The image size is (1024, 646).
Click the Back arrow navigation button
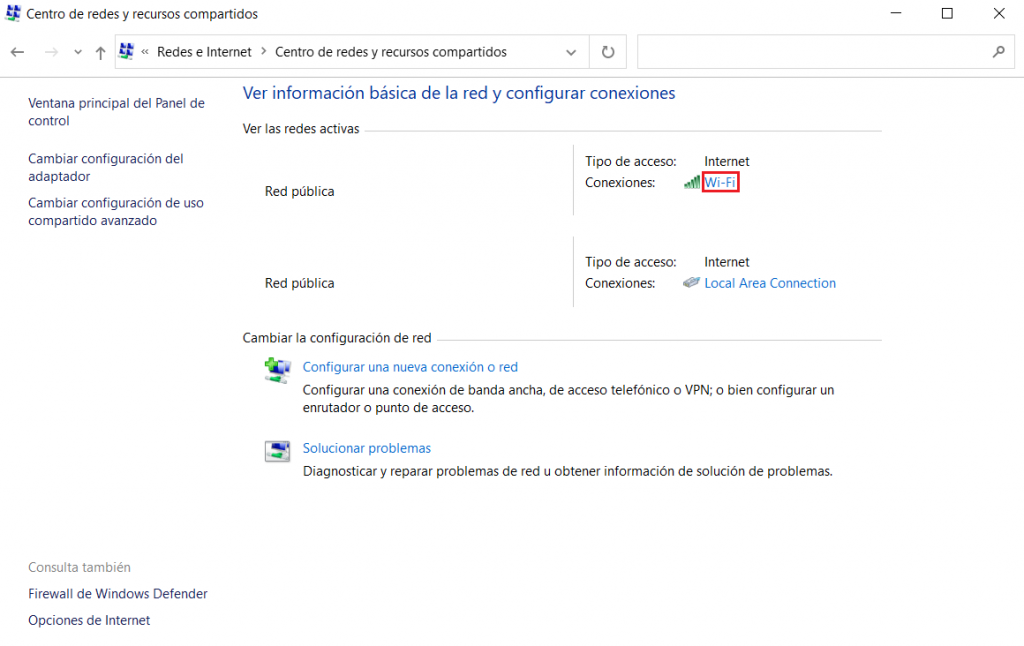pos(18,52)
